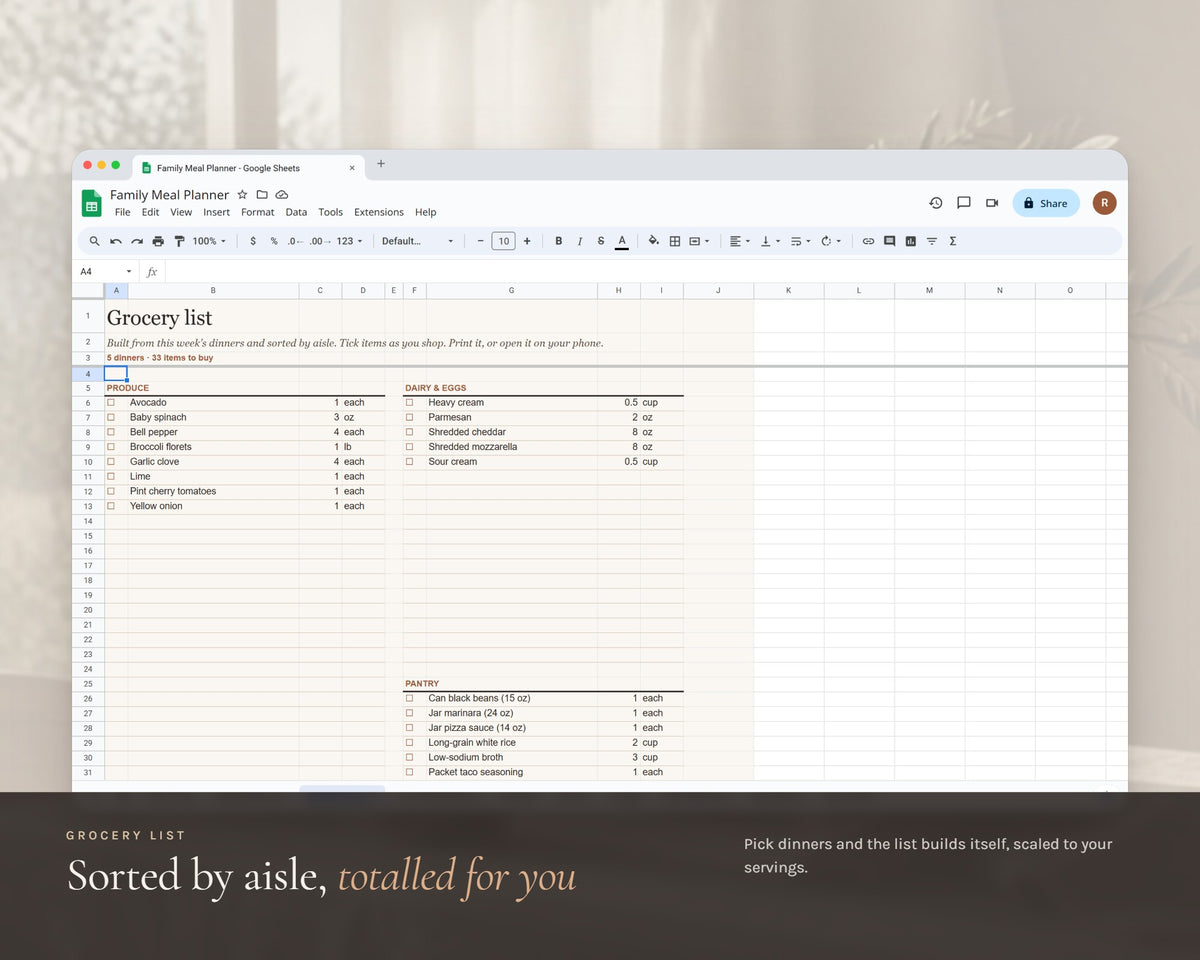Increase font size with the plus button
Image resolution: width=1200 pixels, height=960 pixels.
coord(527,241)
